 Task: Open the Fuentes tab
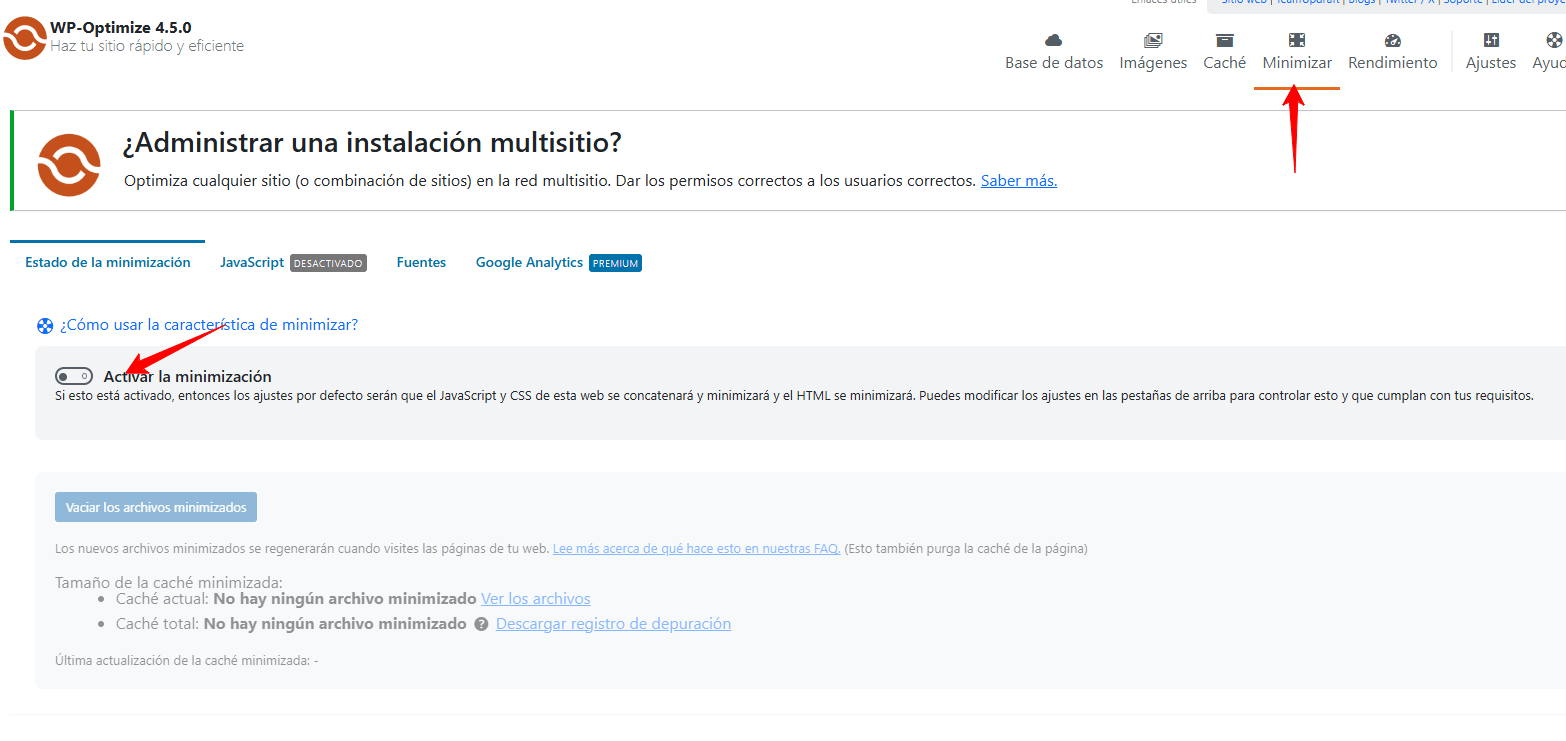(x=421, y=263)
